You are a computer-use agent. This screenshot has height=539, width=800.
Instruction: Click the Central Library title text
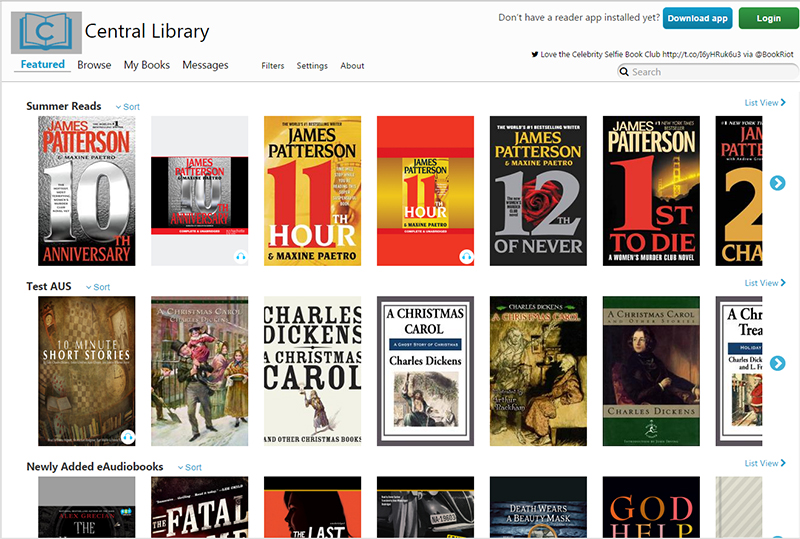click(x=147, y=31)
